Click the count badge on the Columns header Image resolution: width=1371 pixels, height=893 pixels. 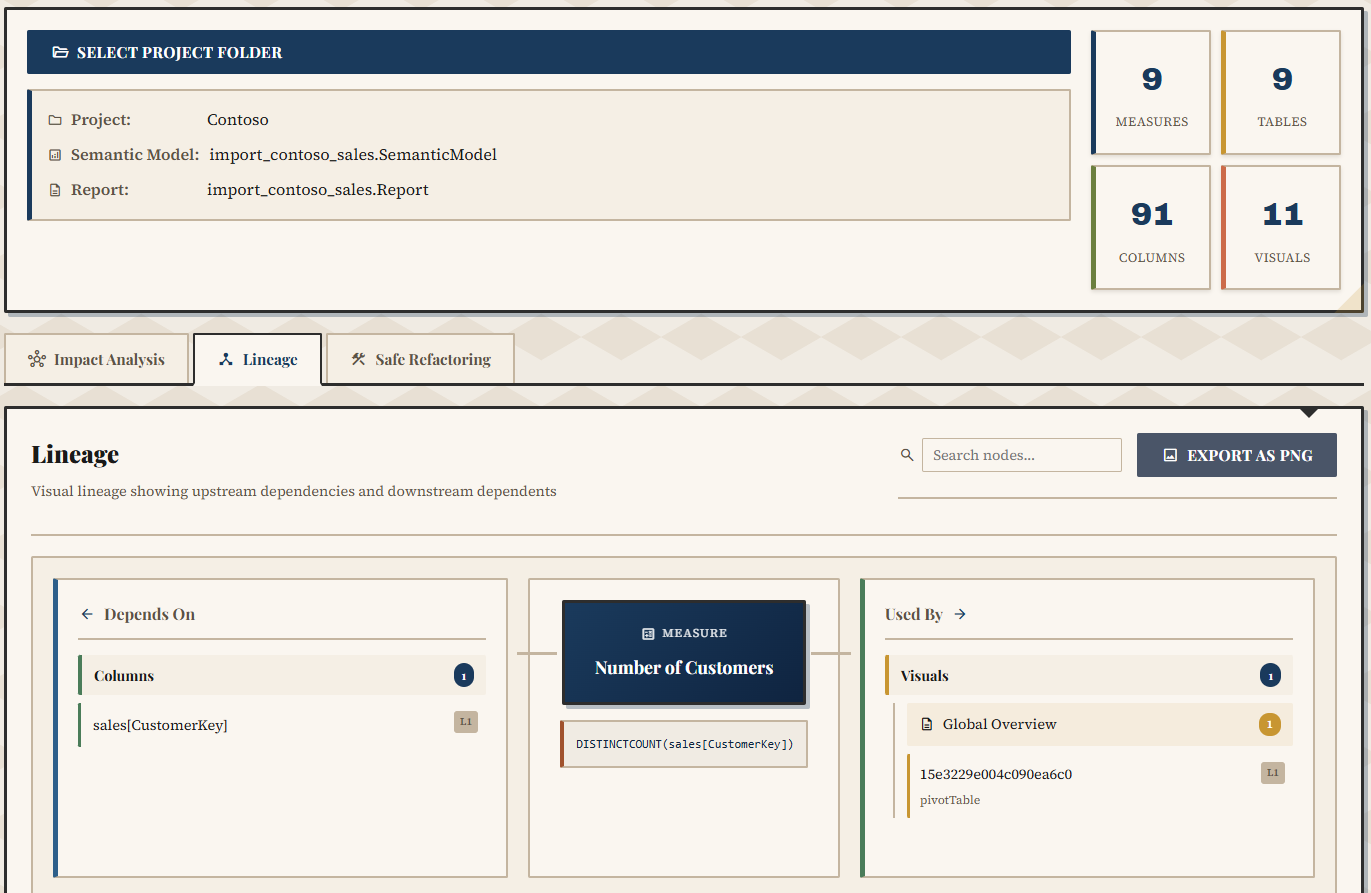[463, 675]
